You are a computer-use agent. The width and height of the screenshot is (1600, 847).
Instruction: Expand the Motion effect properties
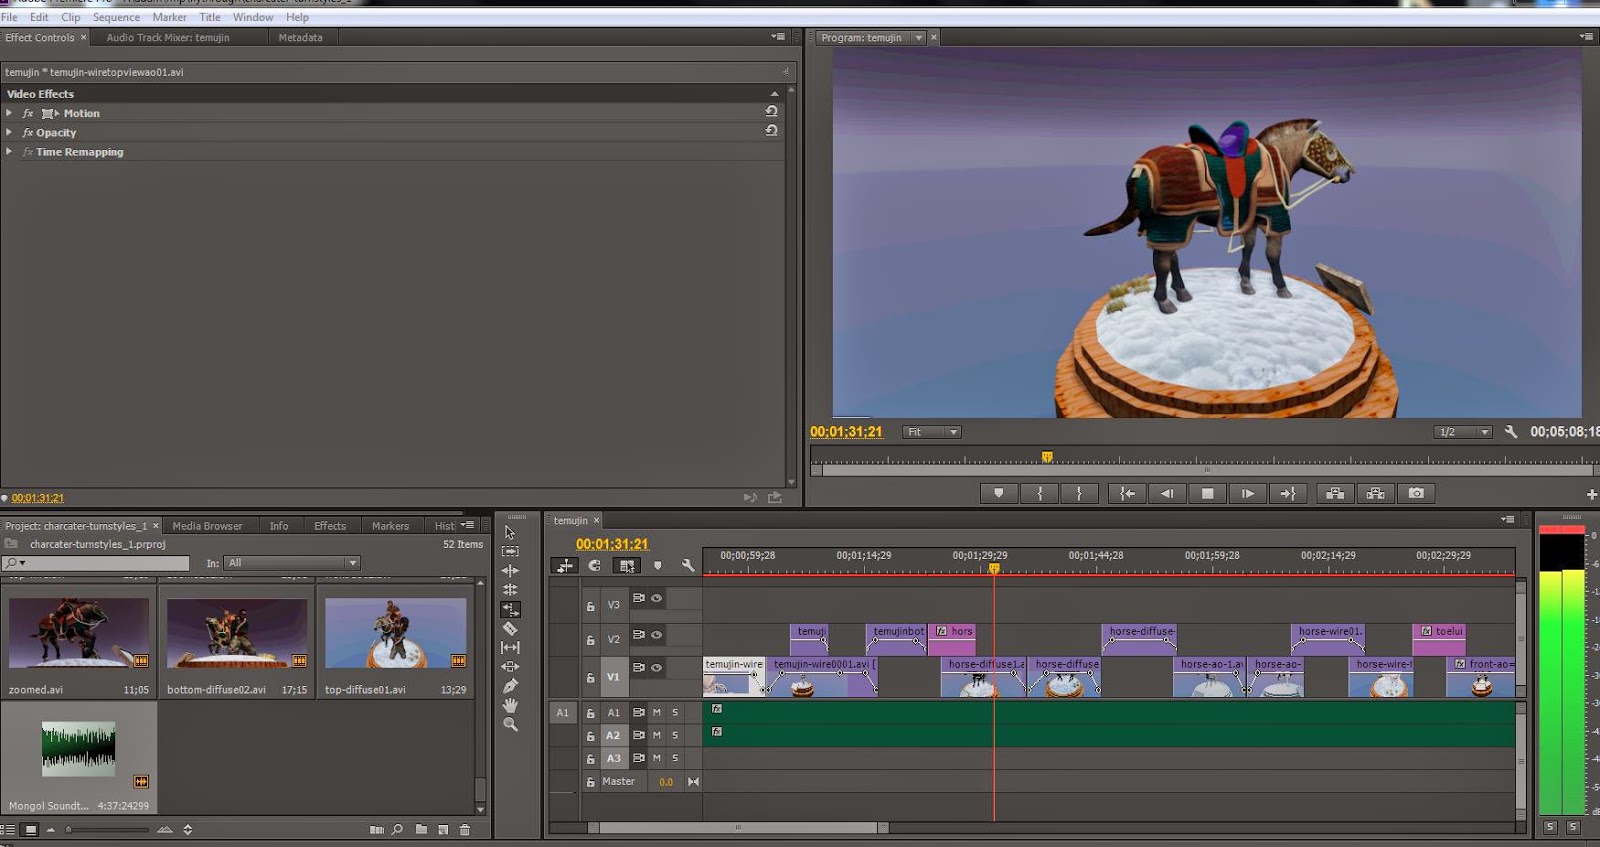coord(9,113)
